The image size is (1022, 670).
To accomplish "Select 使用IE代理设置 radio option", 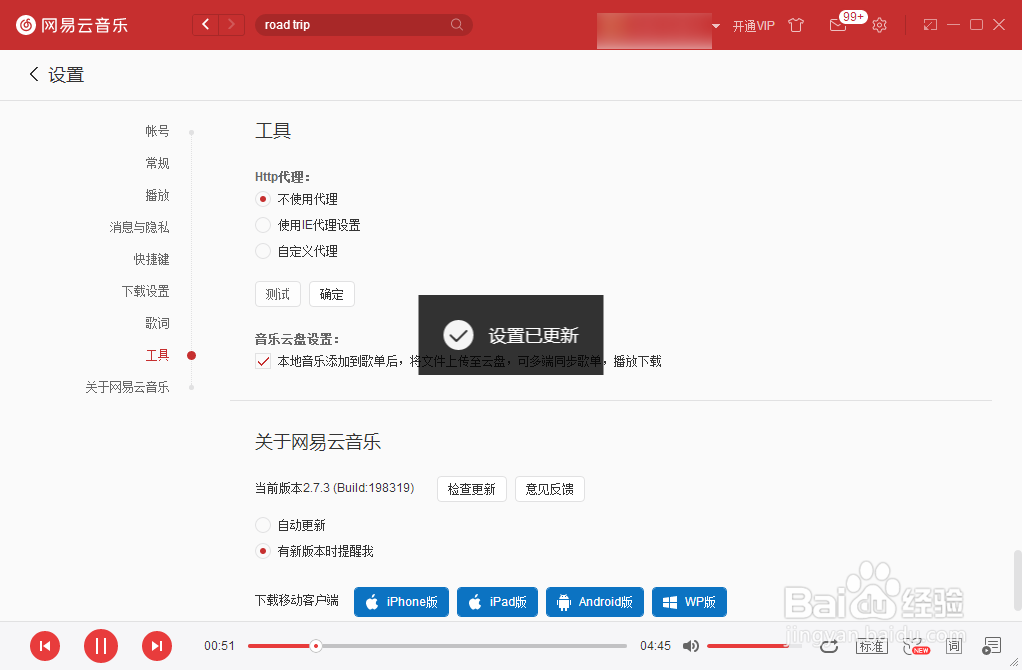I will [x=263, y=225].
